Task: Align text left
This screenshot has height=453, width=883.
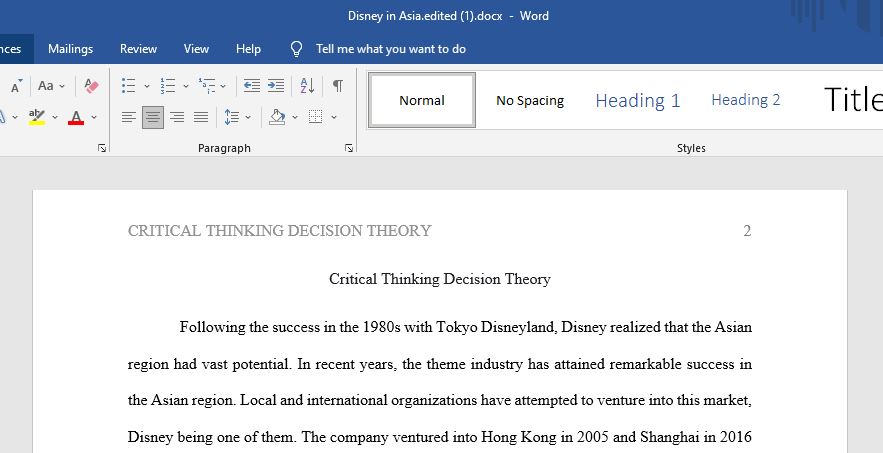Action: (x=129, y=117)
